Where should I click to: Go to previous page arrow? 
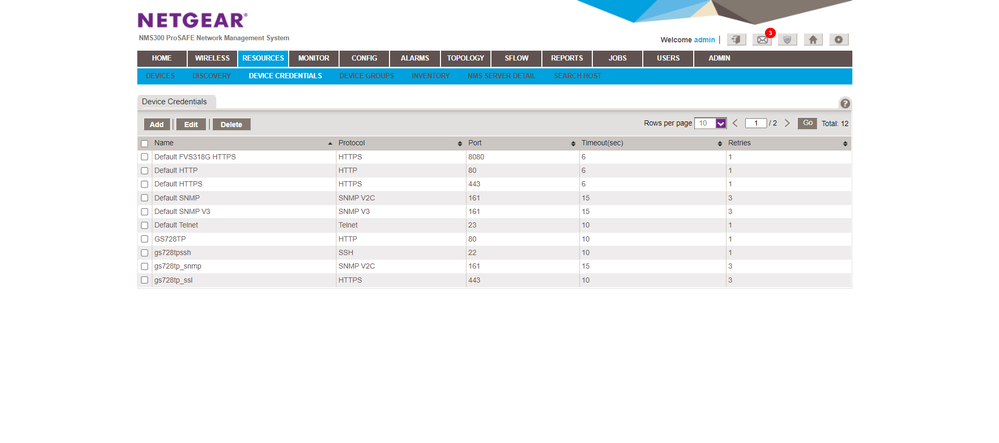735,123
